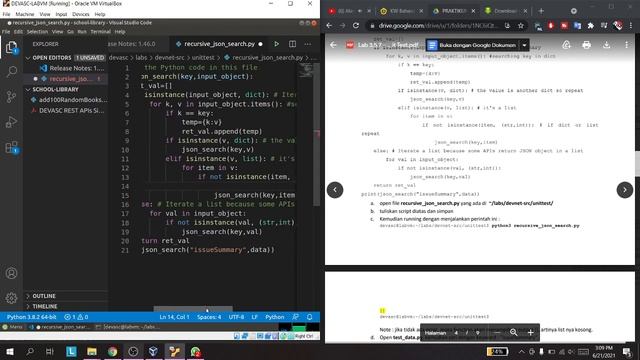Go back in Chrome browser
640x360 pixels.
[329, 25]
